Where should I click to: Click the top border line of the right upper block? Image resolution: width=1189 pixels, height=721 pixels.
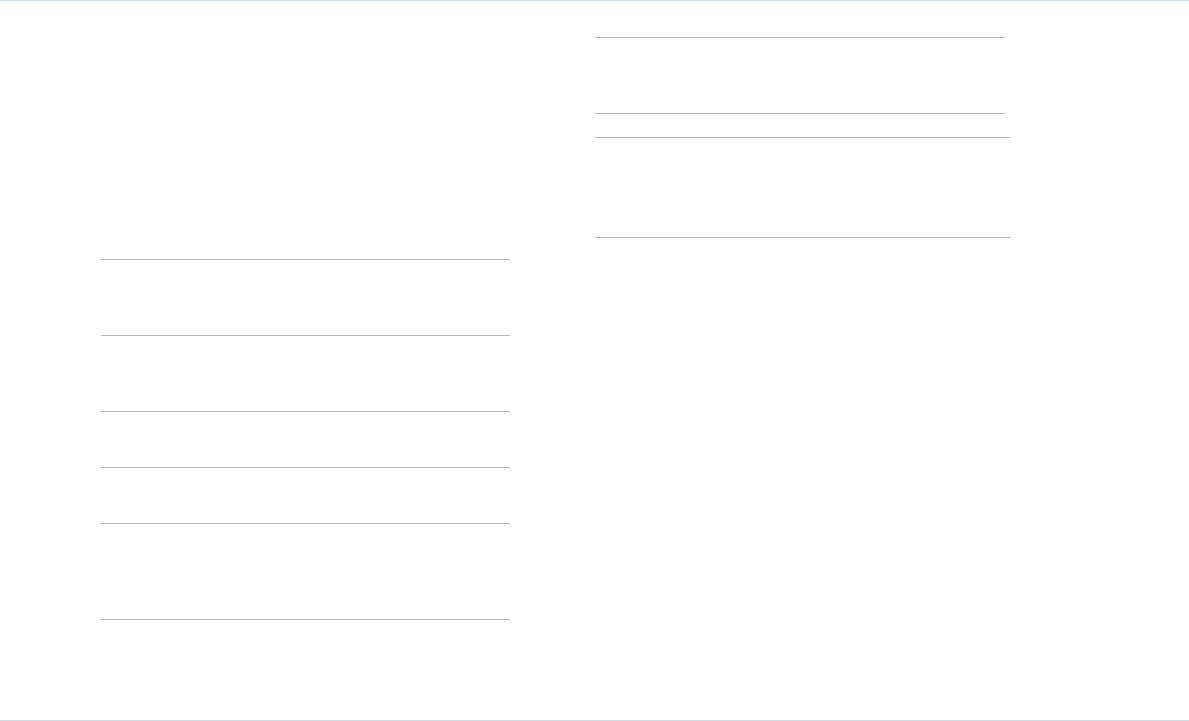point(800,38)
